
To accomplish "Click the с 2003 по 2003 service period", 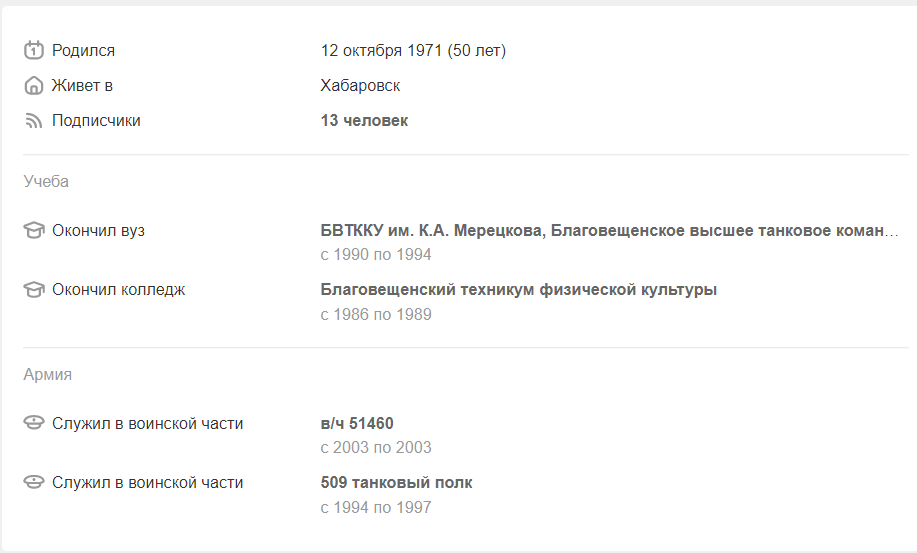I will [x=375, y=448].
